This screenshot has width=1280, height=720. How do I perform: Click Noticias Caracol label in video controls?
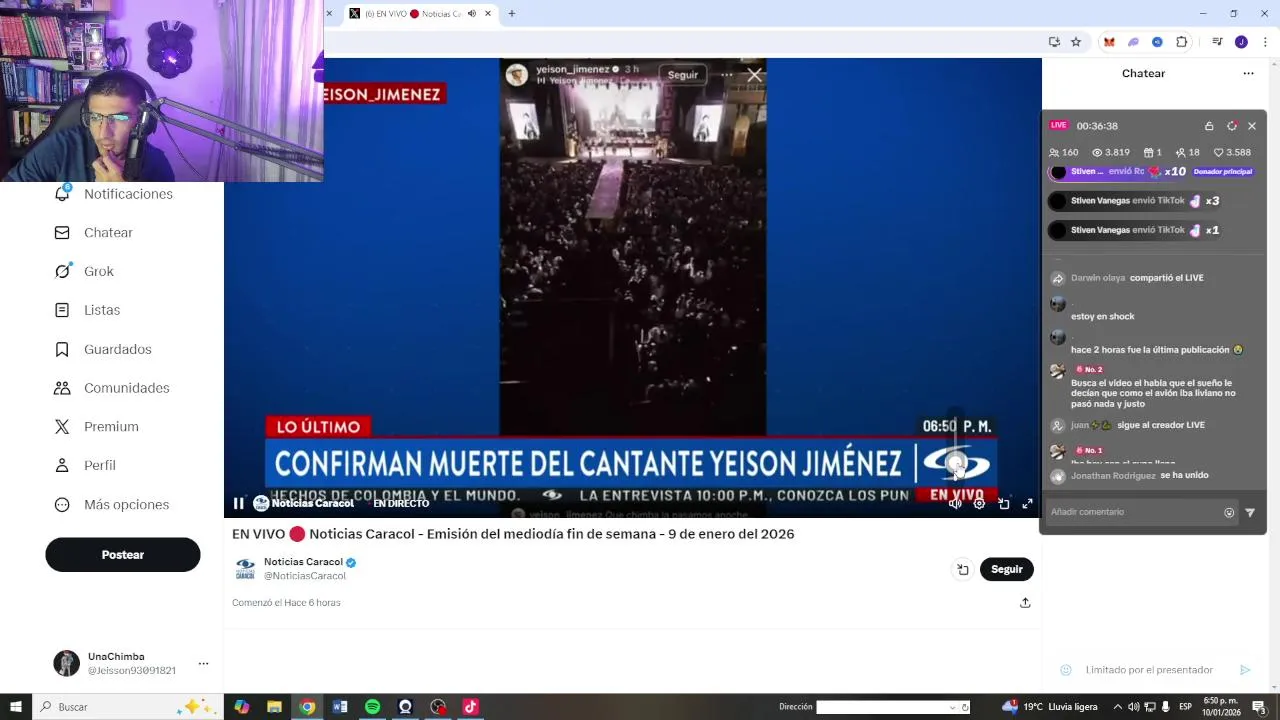point(312,504)
